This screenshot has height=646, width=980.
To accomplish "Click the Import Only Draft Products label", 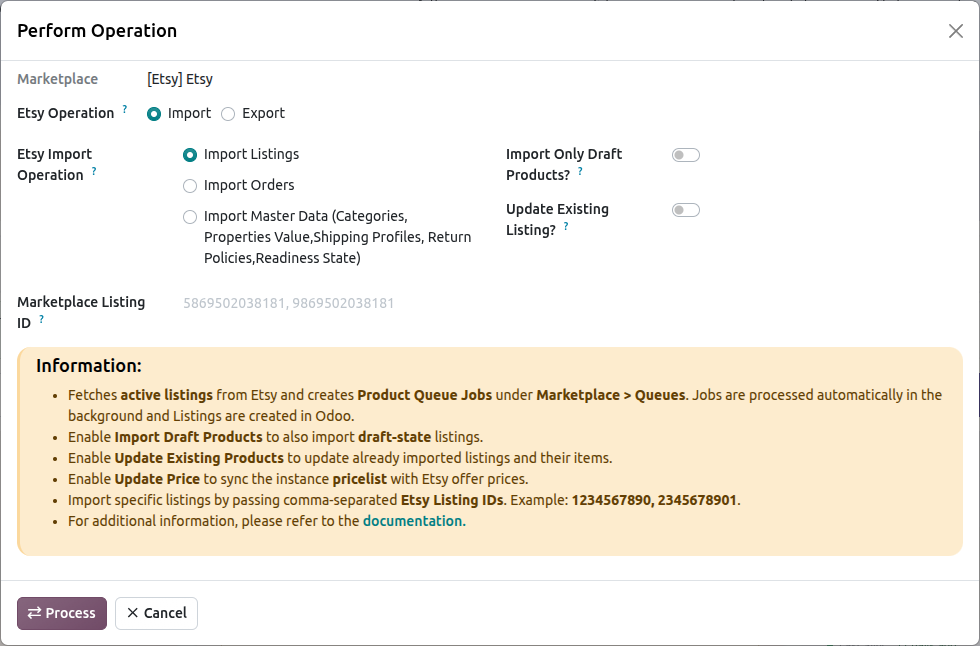I will 564,164.
